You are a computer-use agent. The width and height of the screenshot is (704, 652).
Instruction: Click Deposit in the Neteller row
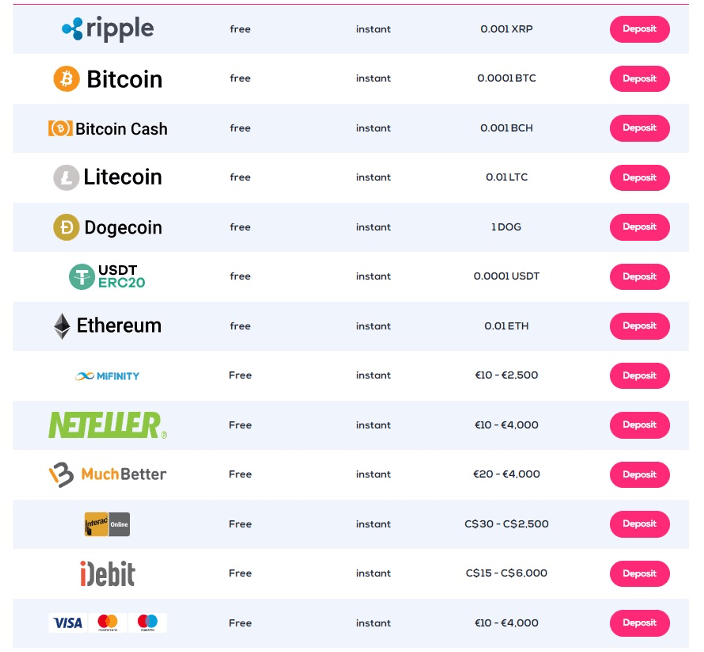click(639, 425)
